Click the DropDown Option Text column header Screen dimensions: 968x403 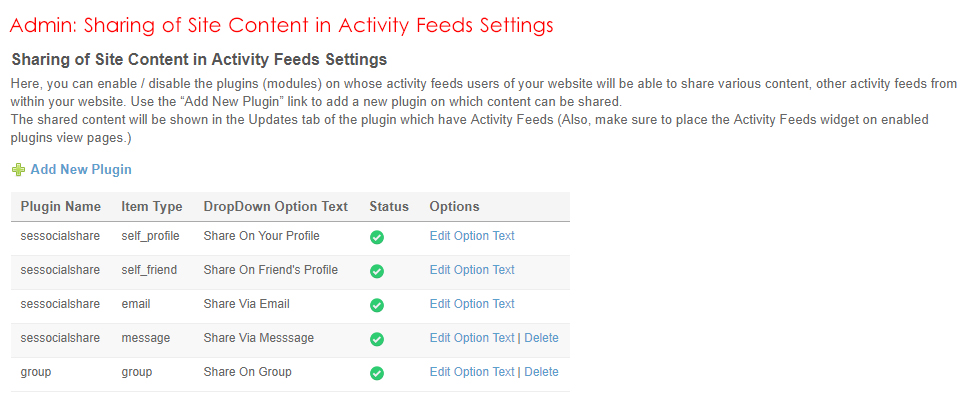[x=276, y=207]
